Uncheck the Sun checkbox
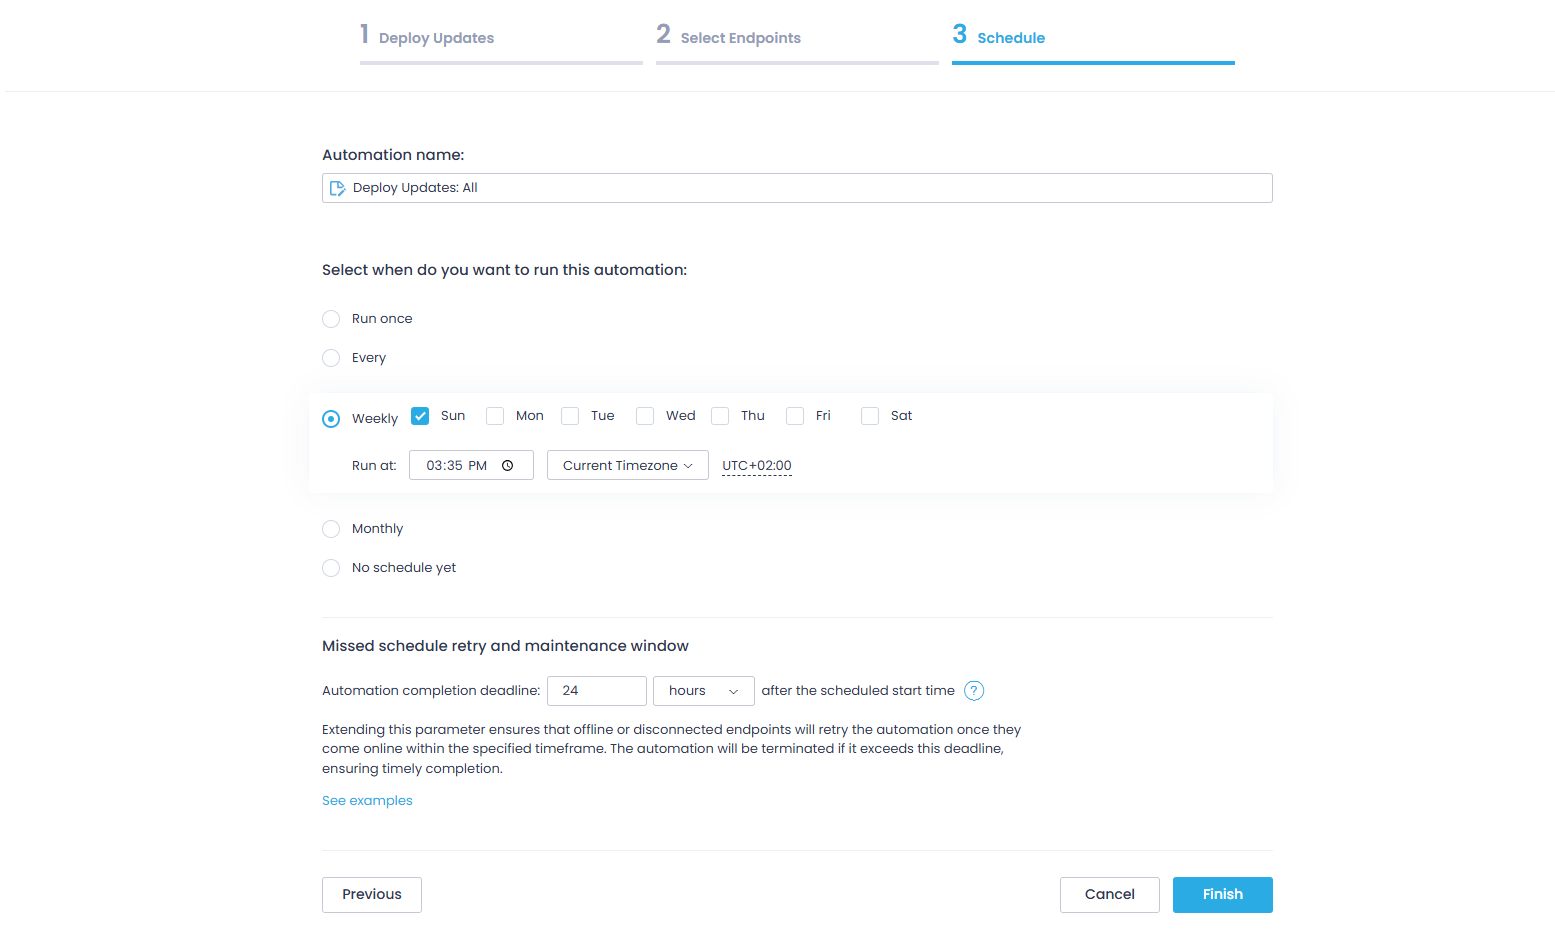This screenshot has height=937, width=1555. click(419, 415)
